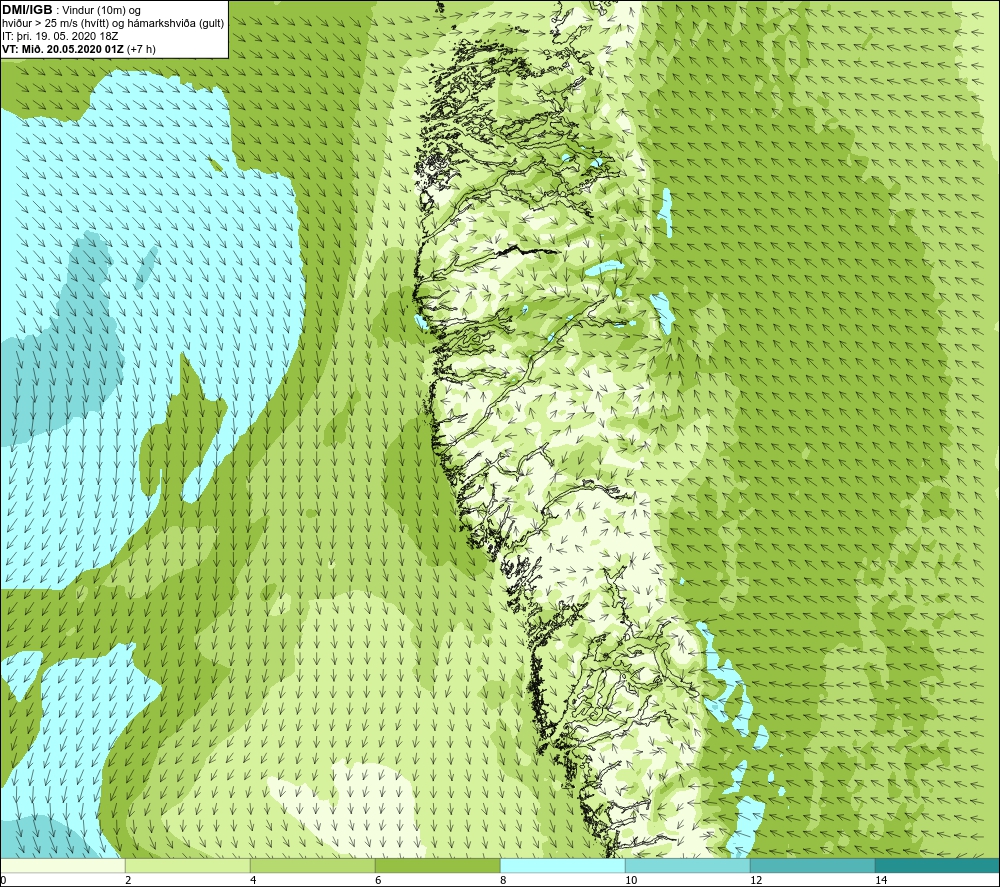Click the legend value '2'
Image resolution: width=1000 pixels, height=887 pixels.
tap(128, 880)
